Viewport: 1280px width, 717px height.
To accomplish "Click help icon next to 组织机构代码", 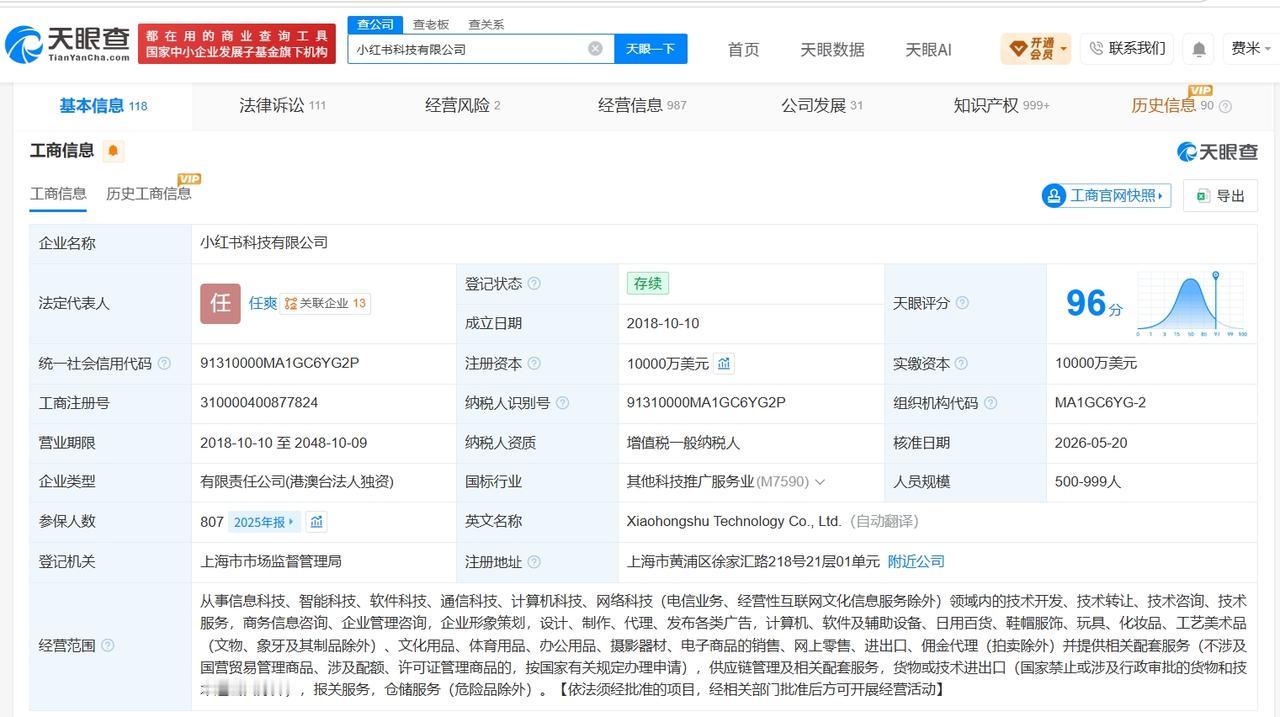I will tap(990, 403).
